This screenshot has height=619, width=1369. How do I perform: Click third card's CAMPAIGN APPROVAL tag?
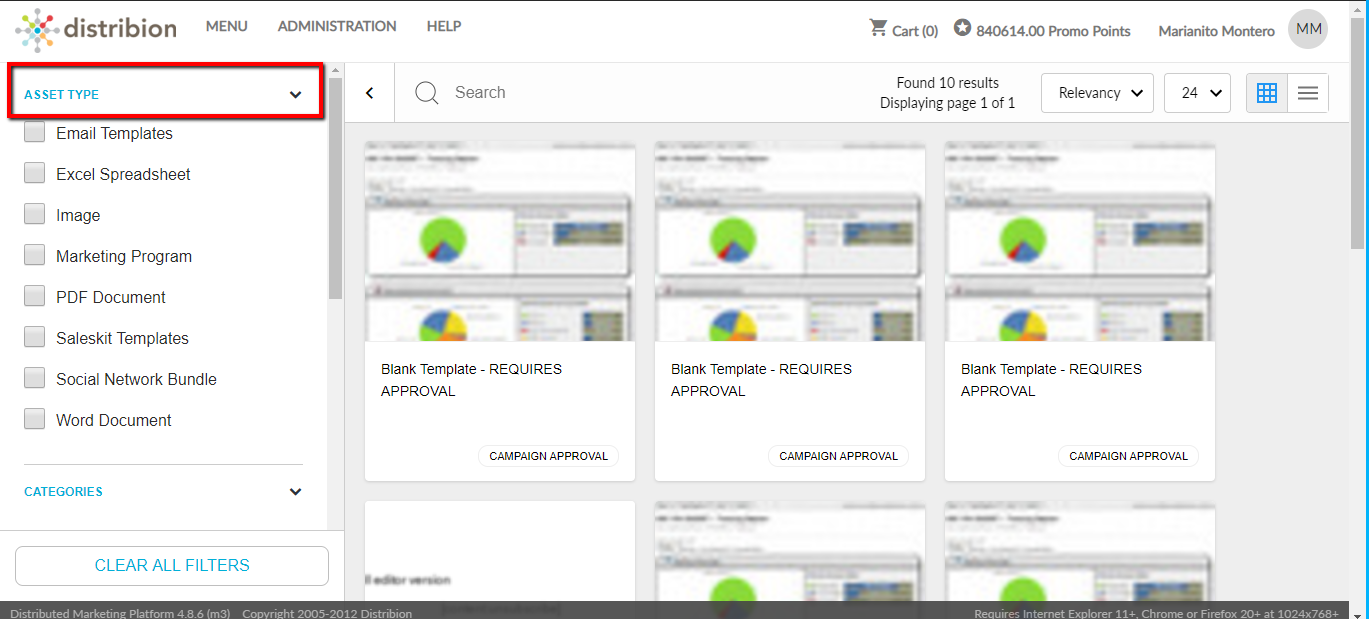pyautogui.click(x=1129, y=456)
